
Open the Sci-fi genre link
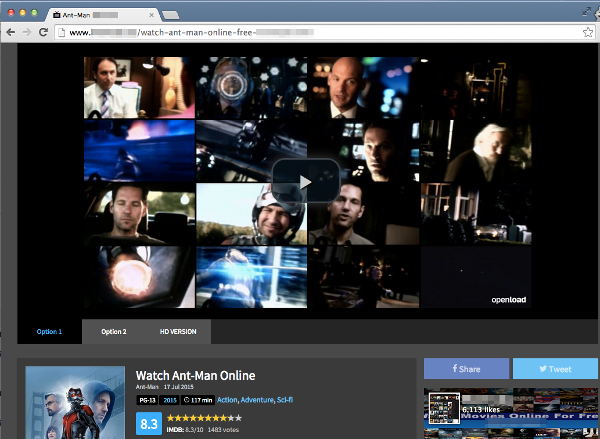point(285,400)
